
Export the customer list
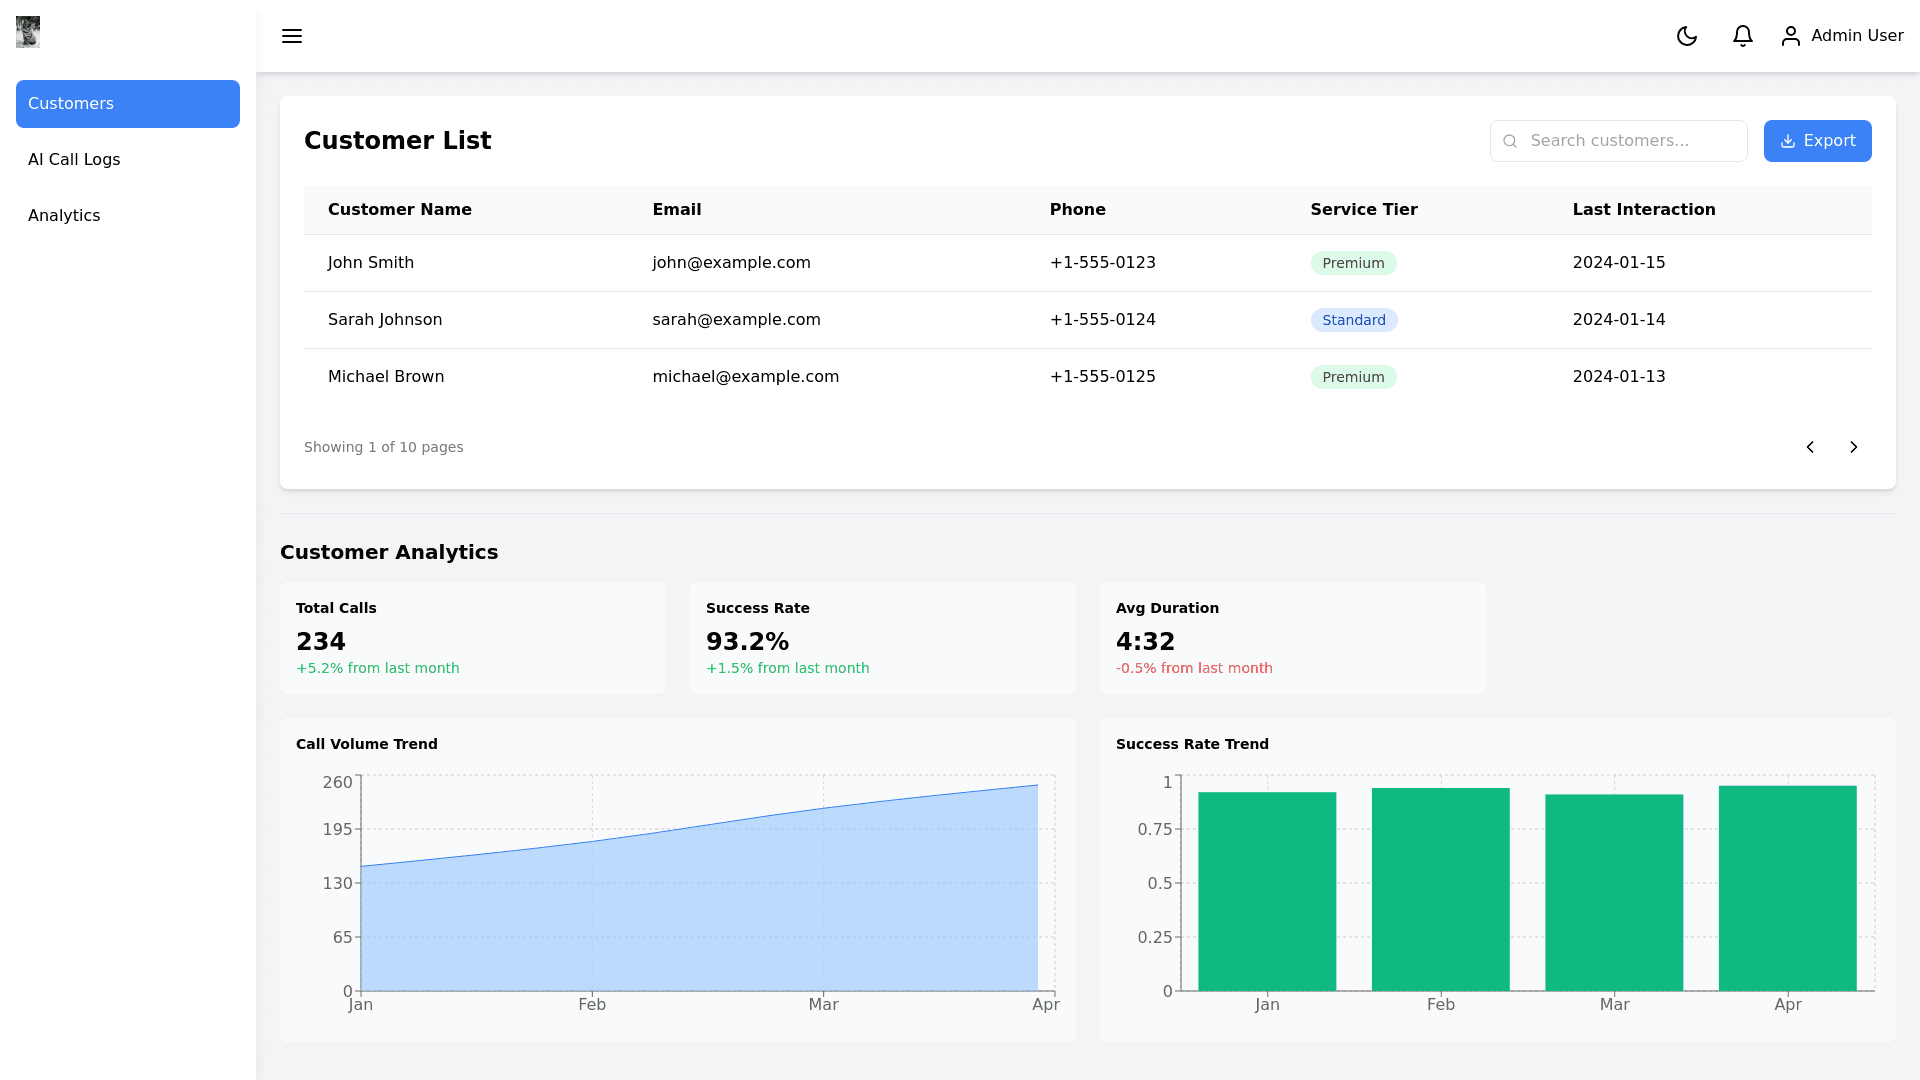point(1817,141)
